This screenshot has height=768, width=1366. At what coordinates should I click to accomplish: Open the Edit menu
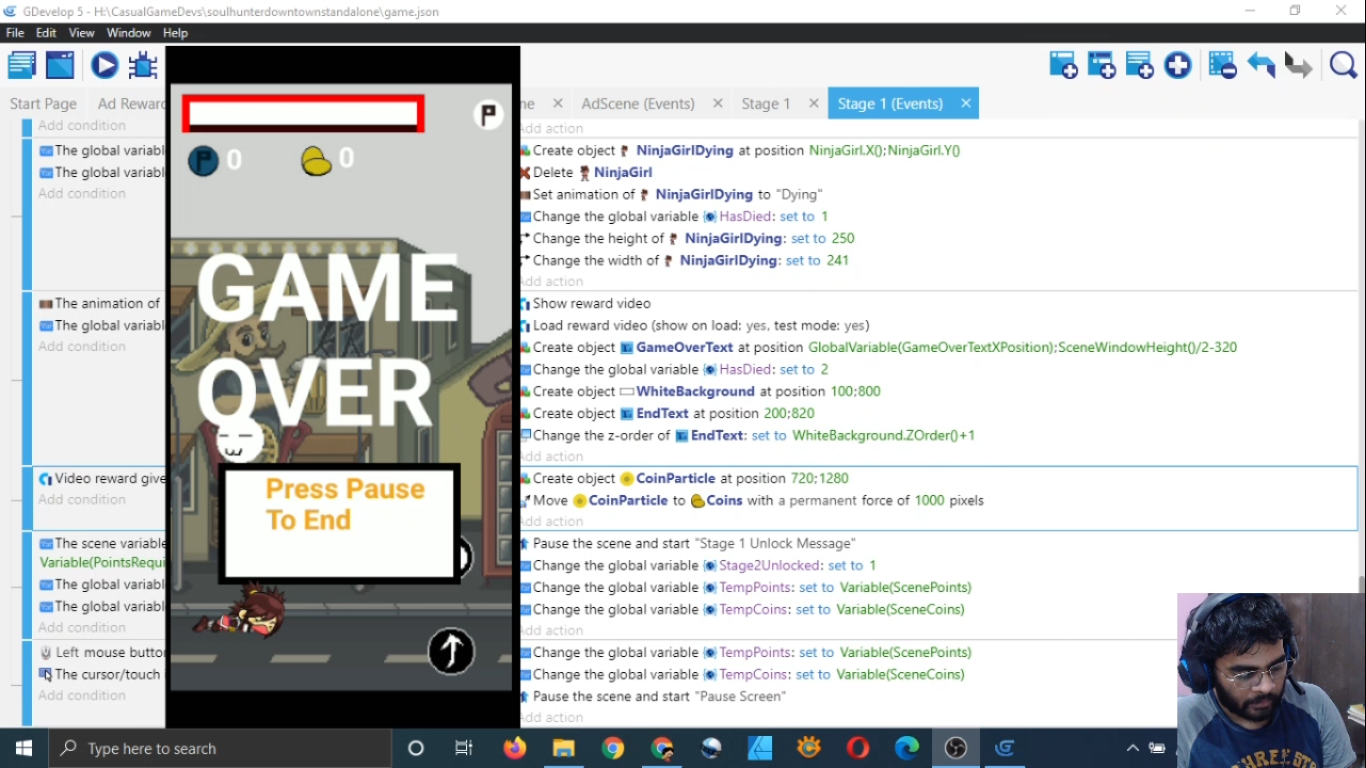click(x=47, y=33)
